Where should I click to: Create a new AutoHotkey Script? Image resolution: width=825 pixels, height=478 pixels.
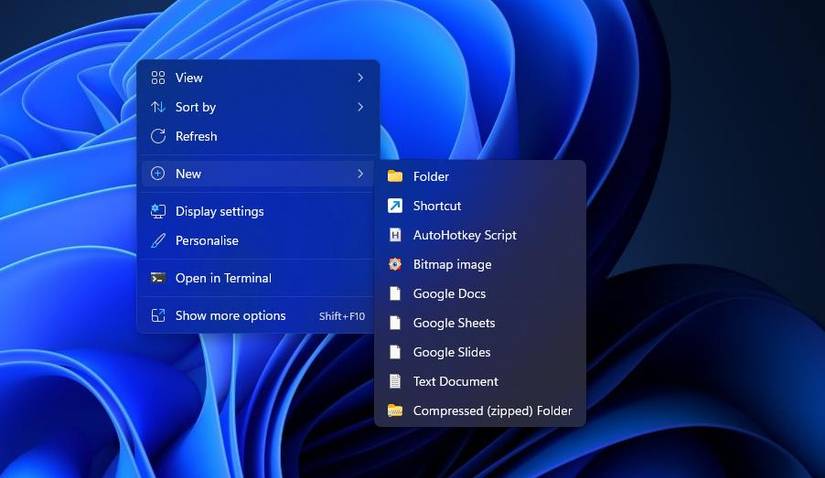point(480,235)
